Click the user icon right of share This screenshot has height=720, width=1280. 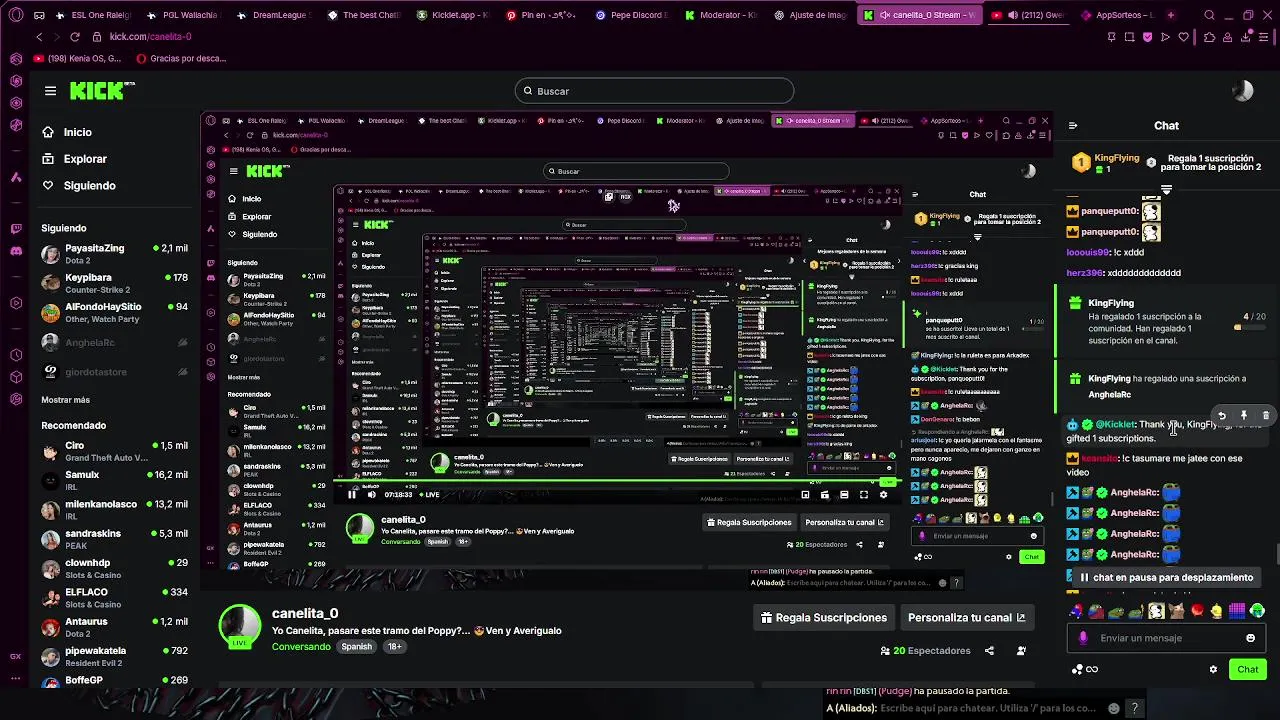(1021, 651)
